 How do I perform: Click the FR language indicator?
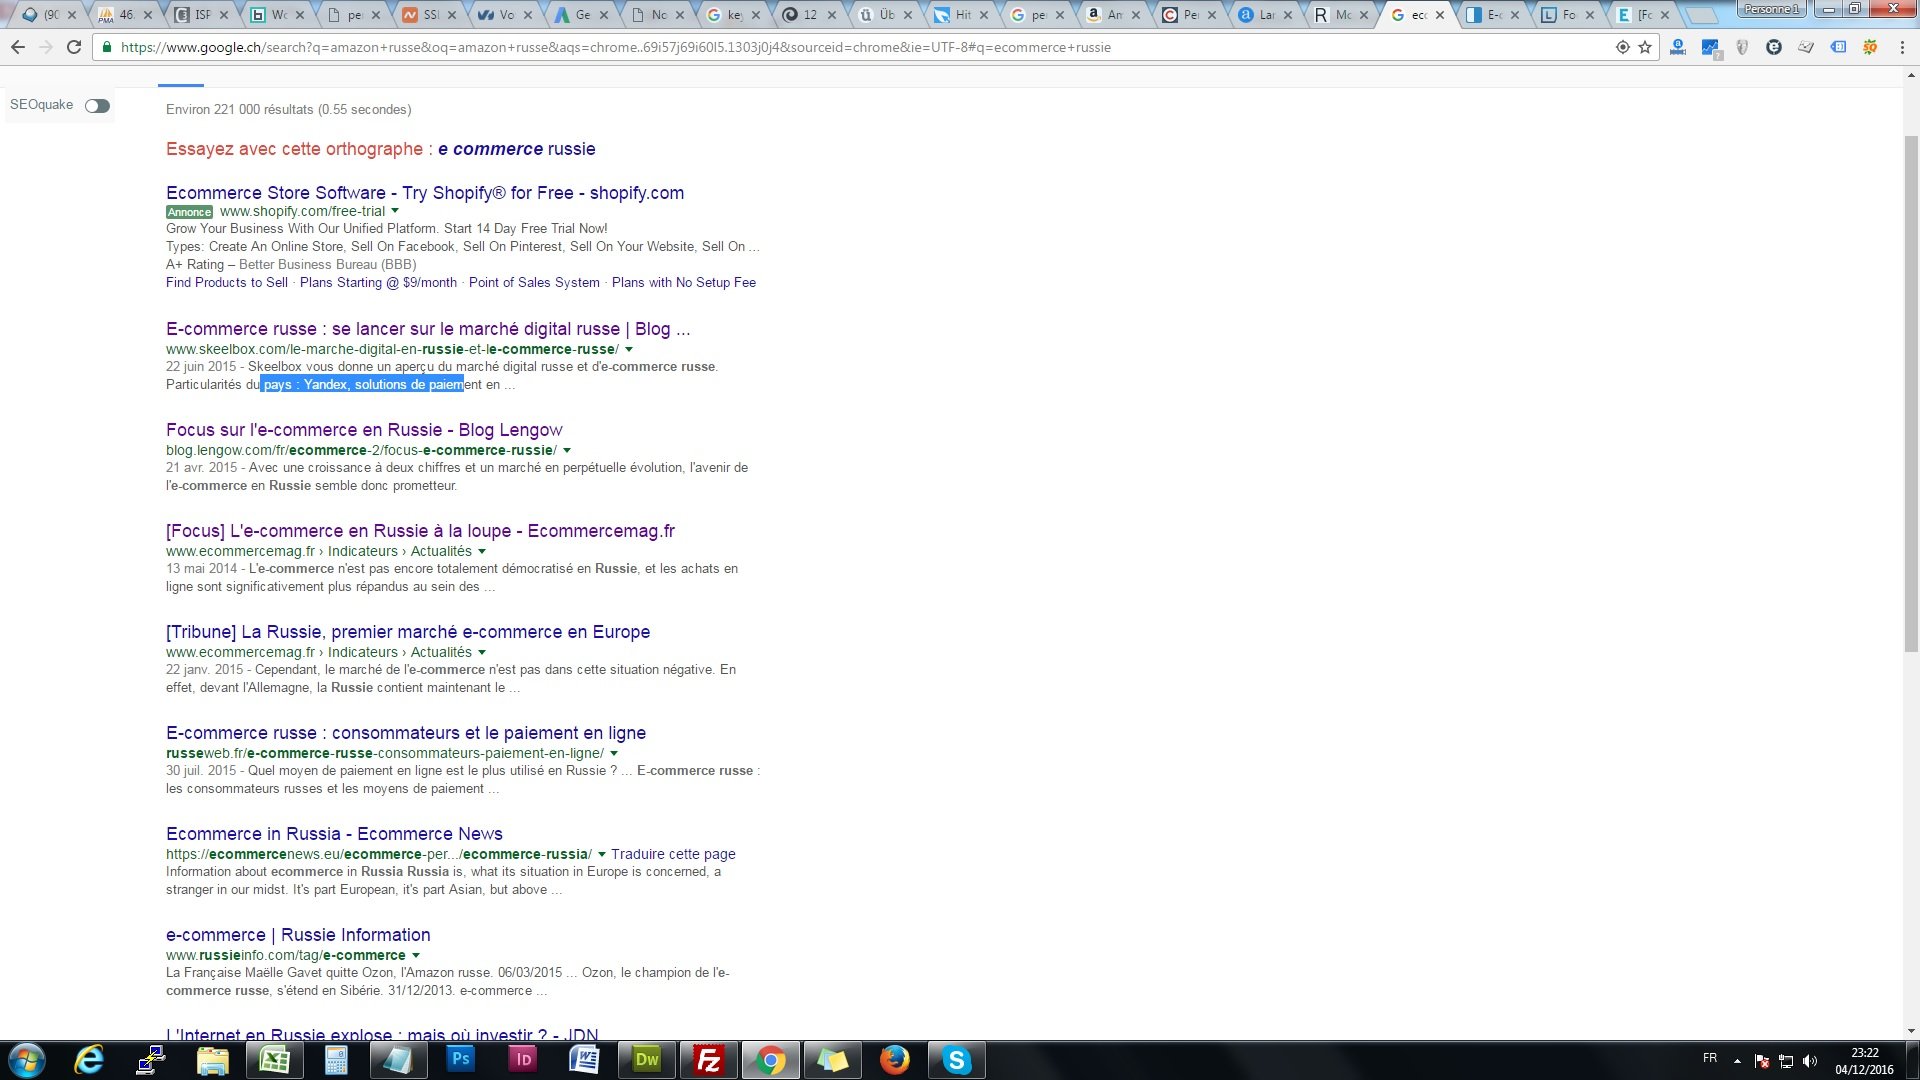[x=1710, y=1058]
